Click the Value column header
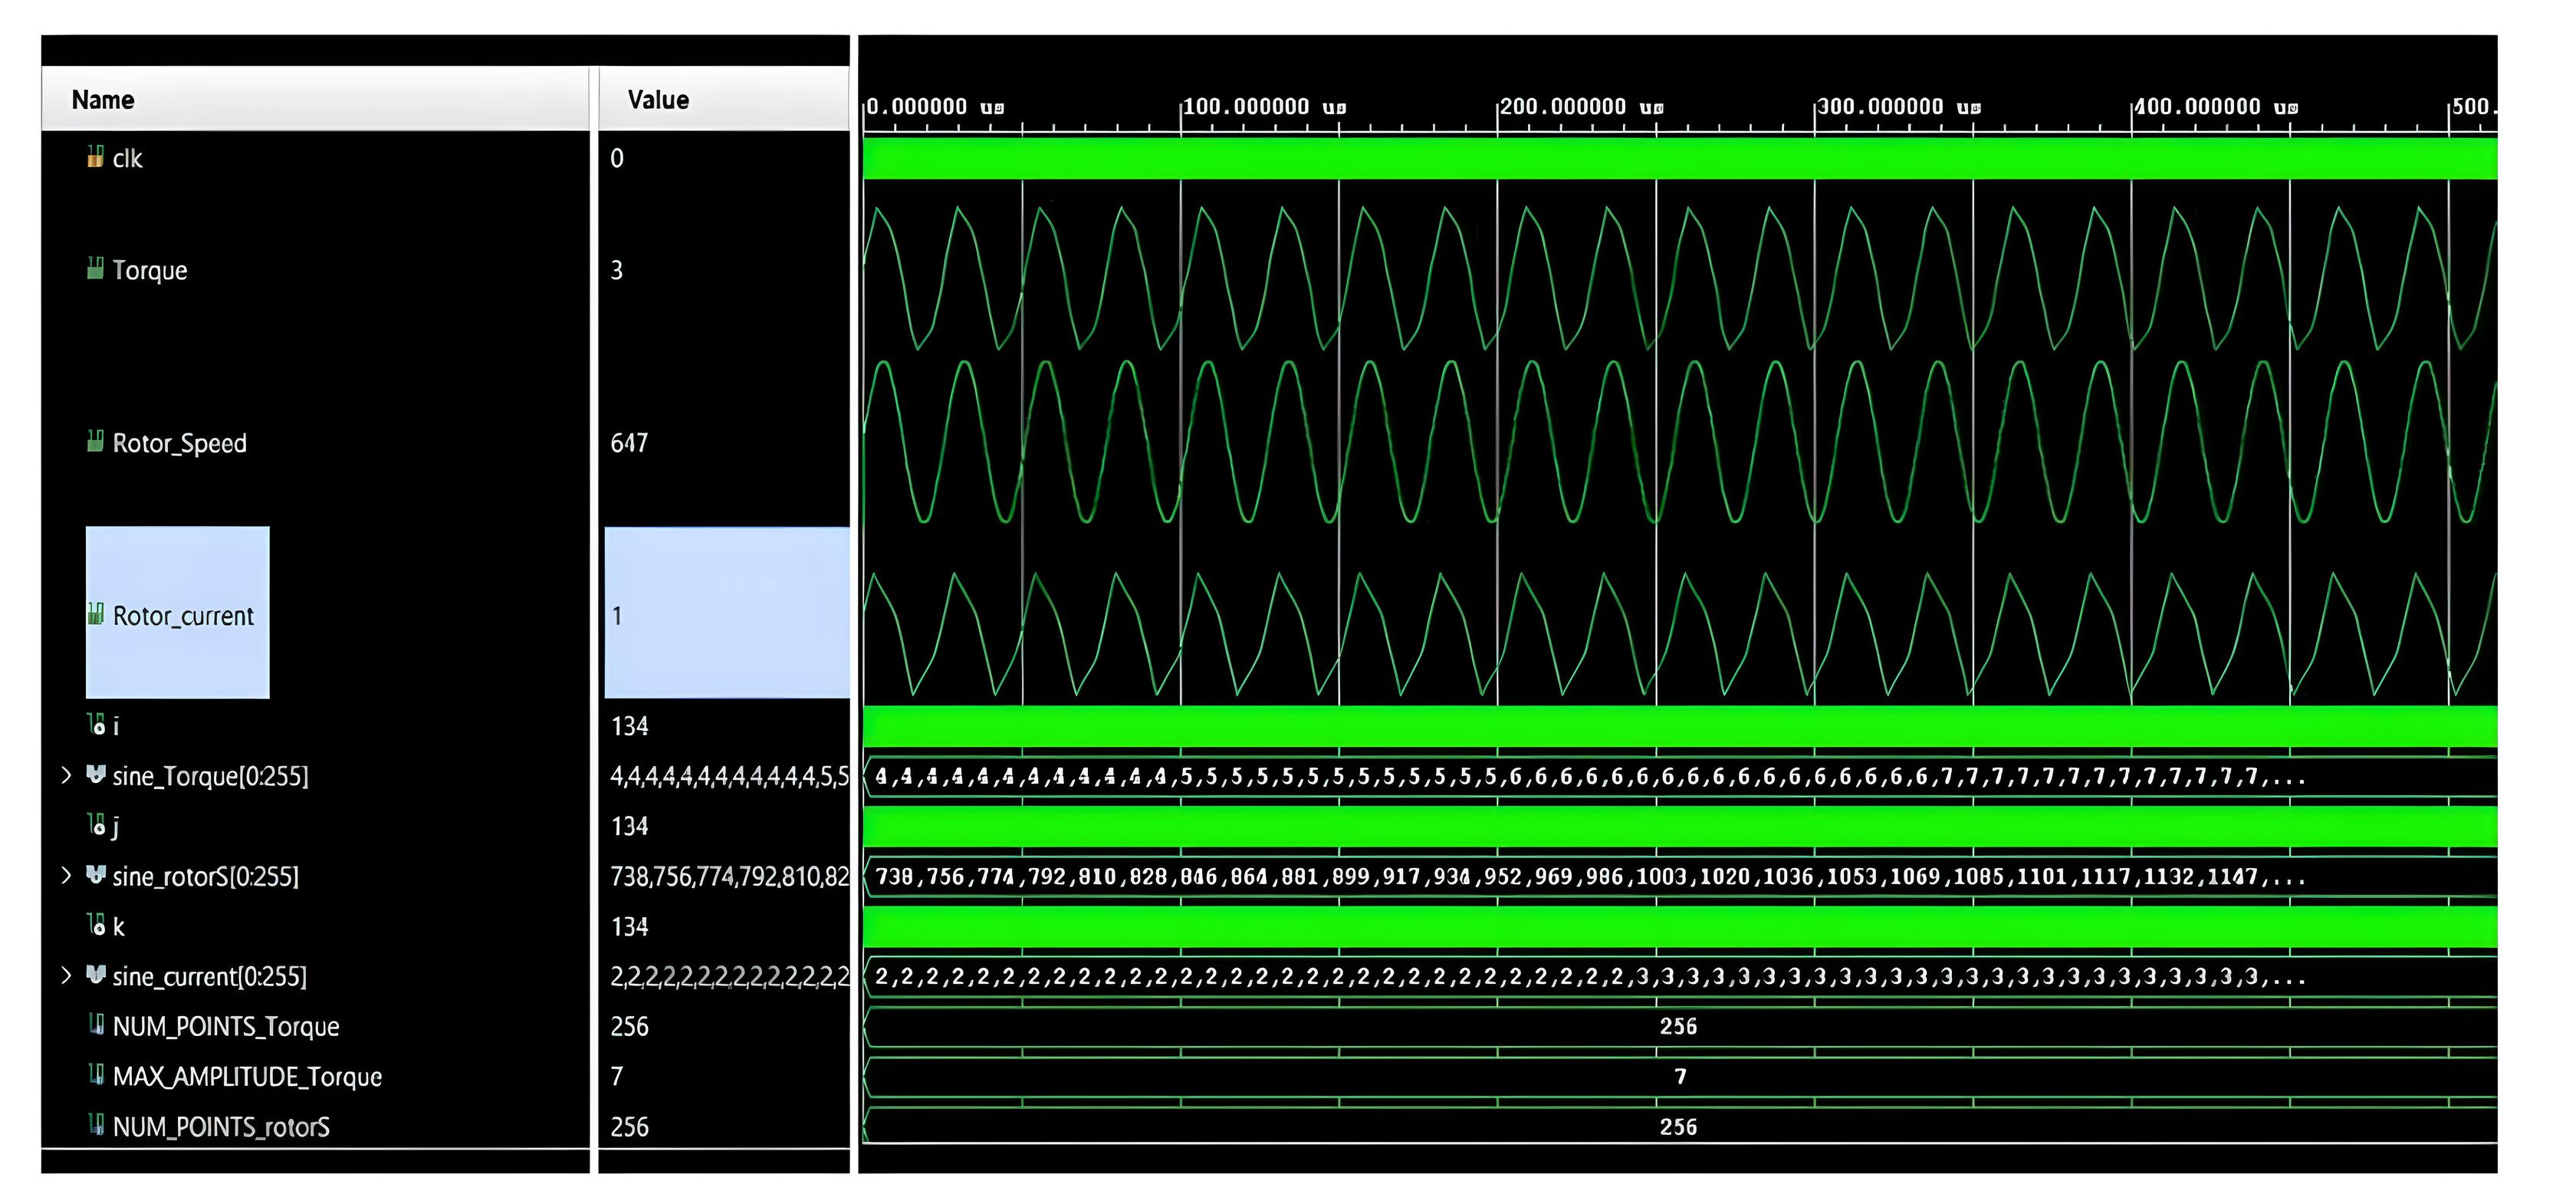The width and height of the screenshot is (2576, 1184). click(x=658, y=99)
